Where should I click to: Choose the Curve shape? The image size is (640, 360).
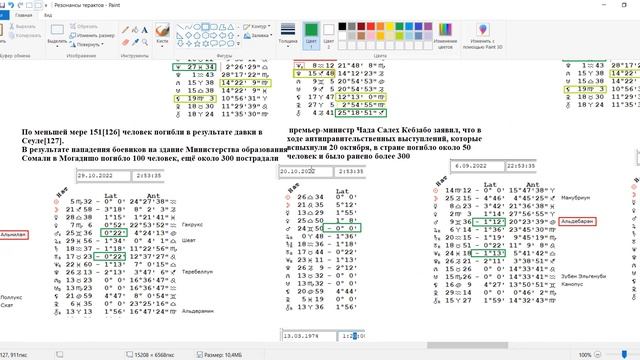[189, 27]
